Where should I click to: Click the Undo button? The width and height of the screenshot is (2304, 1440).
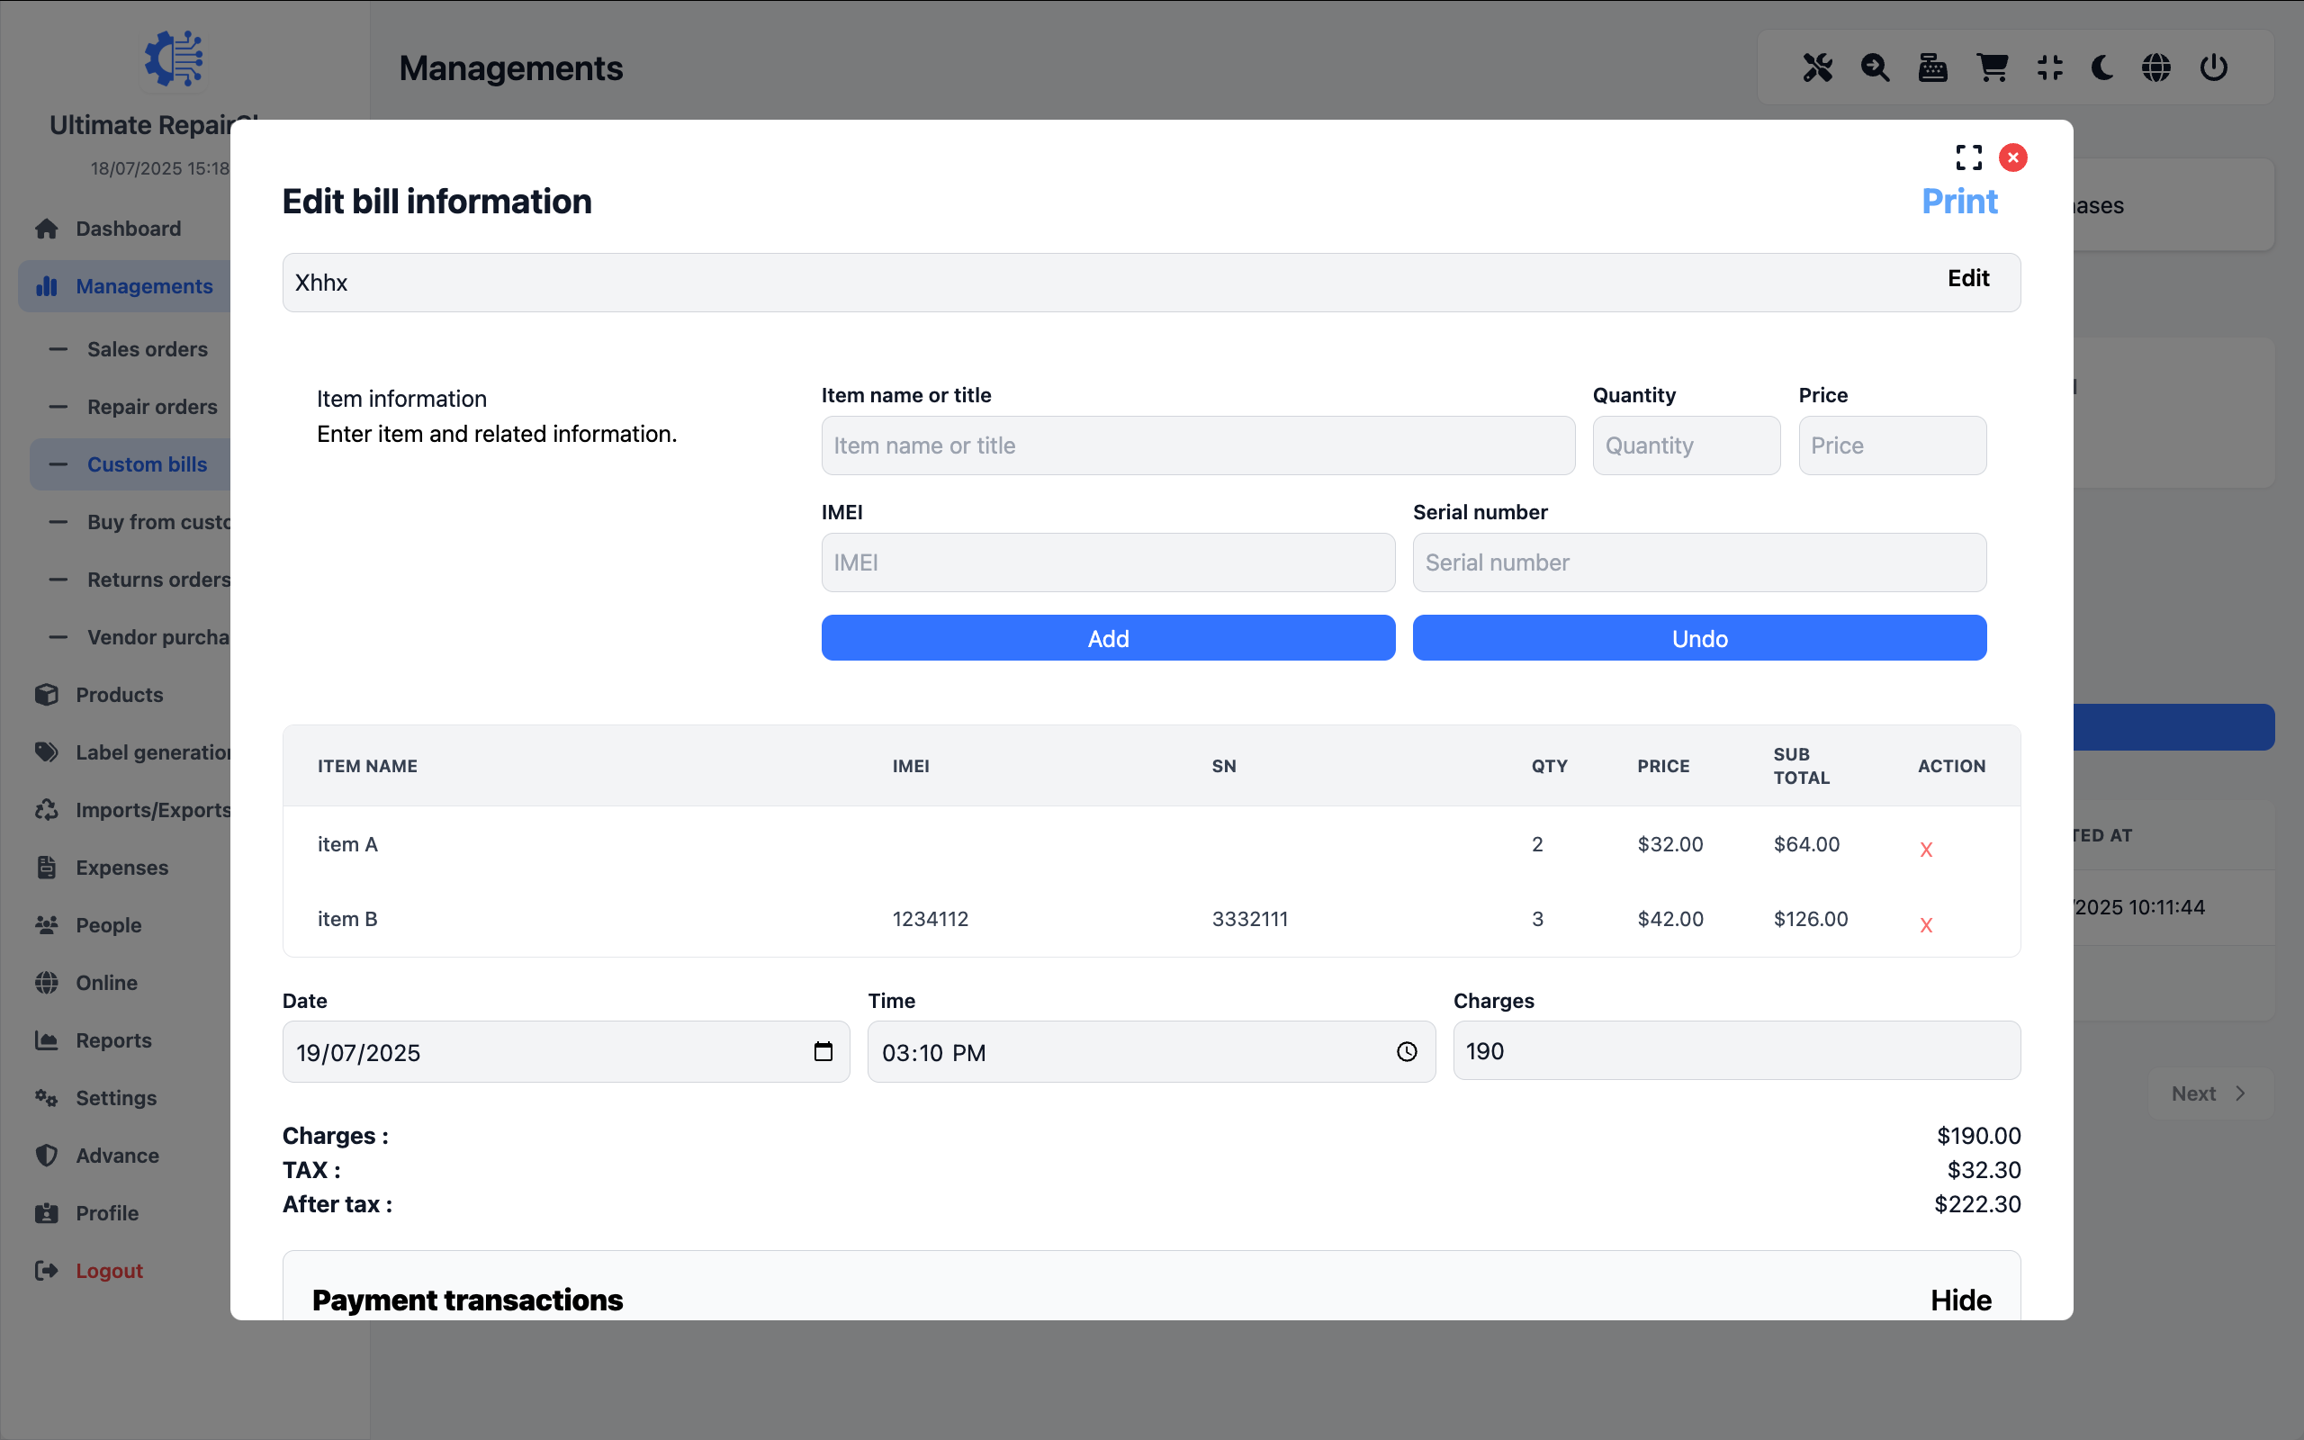(1698, 638)
